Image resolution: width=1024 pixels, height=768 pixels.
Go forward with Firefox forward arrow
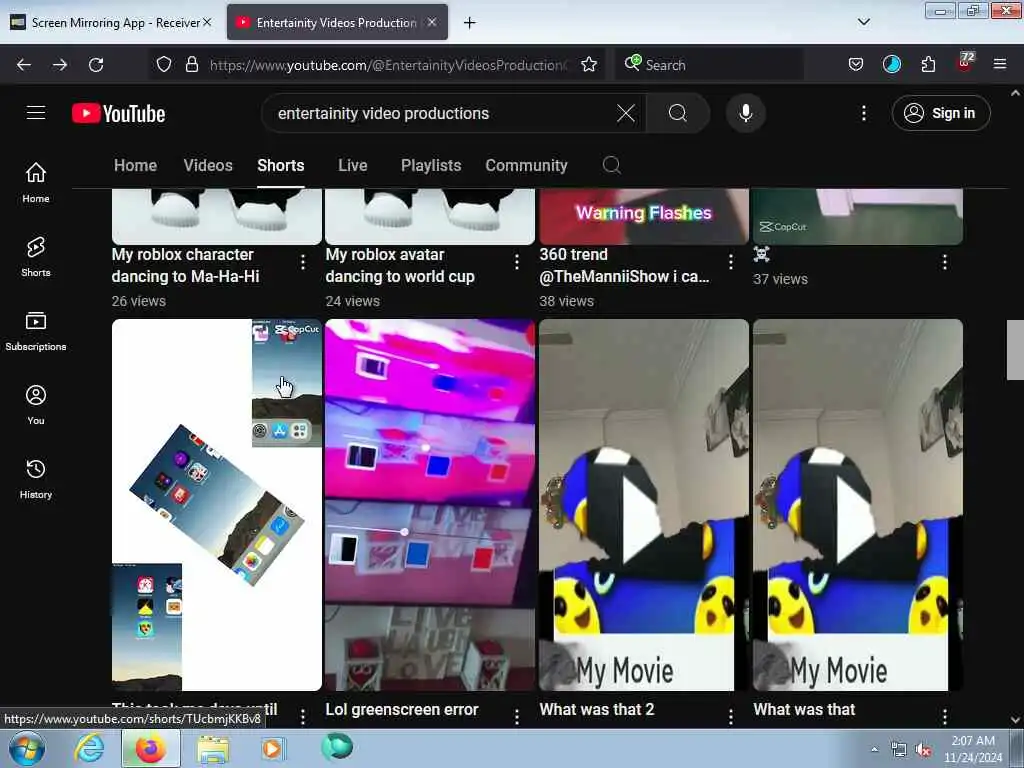click(x=59, y=65)
